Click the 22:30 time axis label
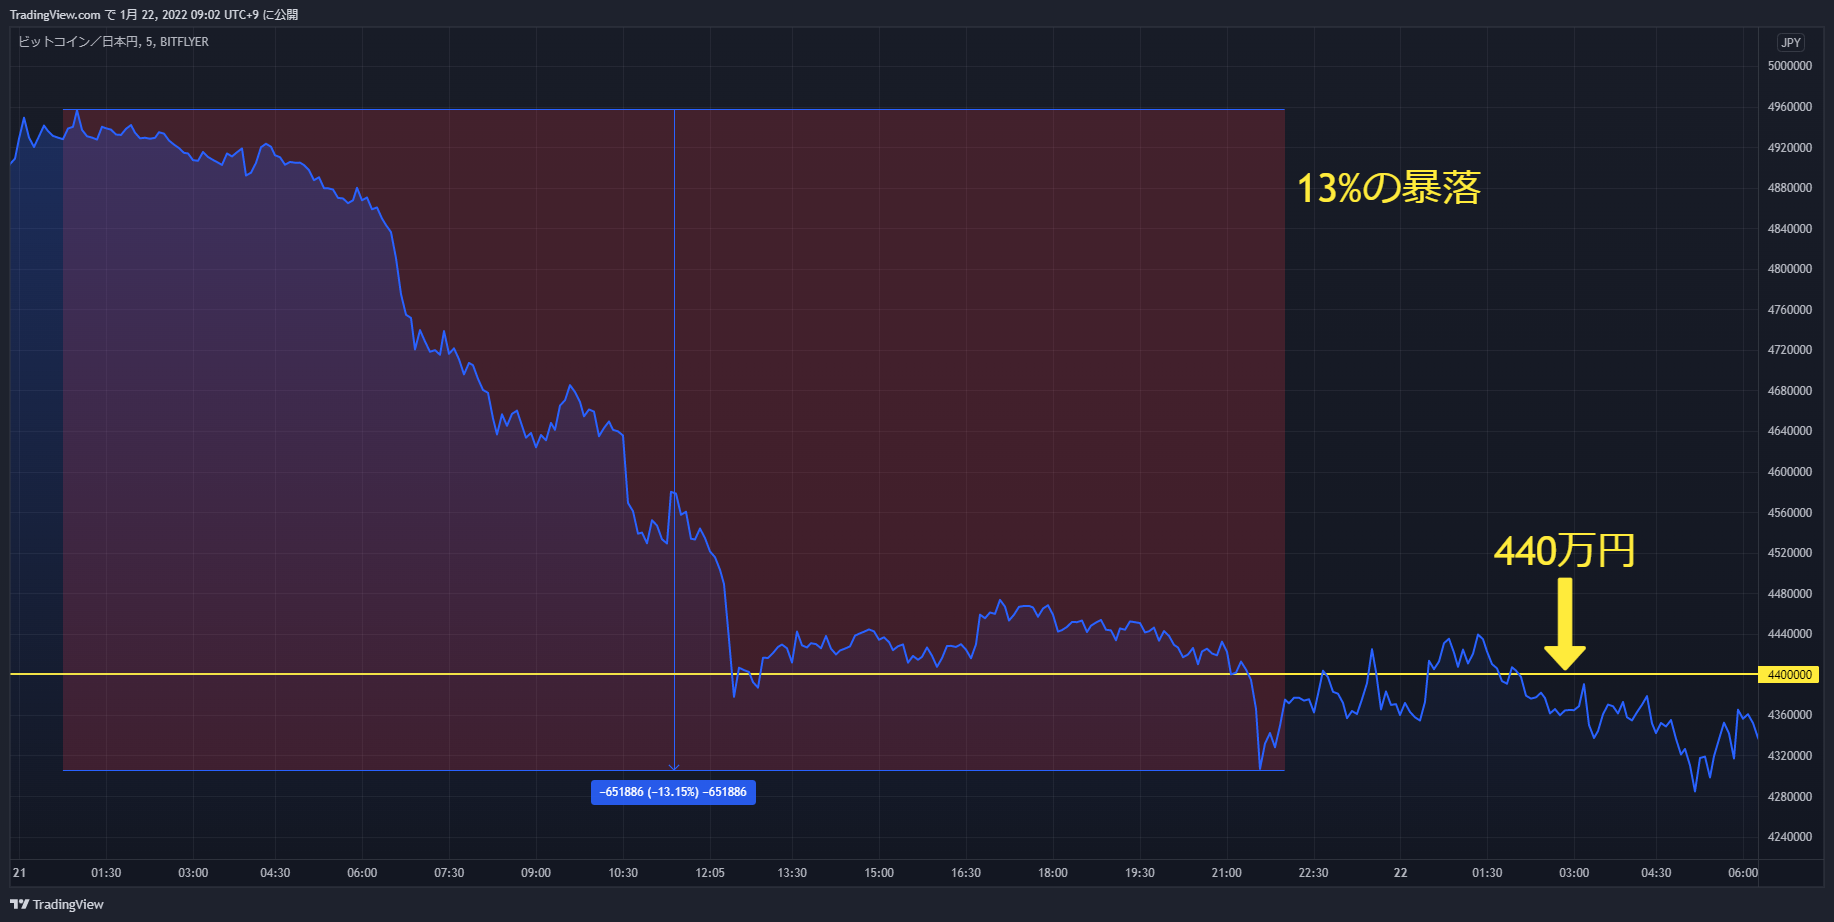Viewport: 1834px width, 922px height. [1314, 873]
